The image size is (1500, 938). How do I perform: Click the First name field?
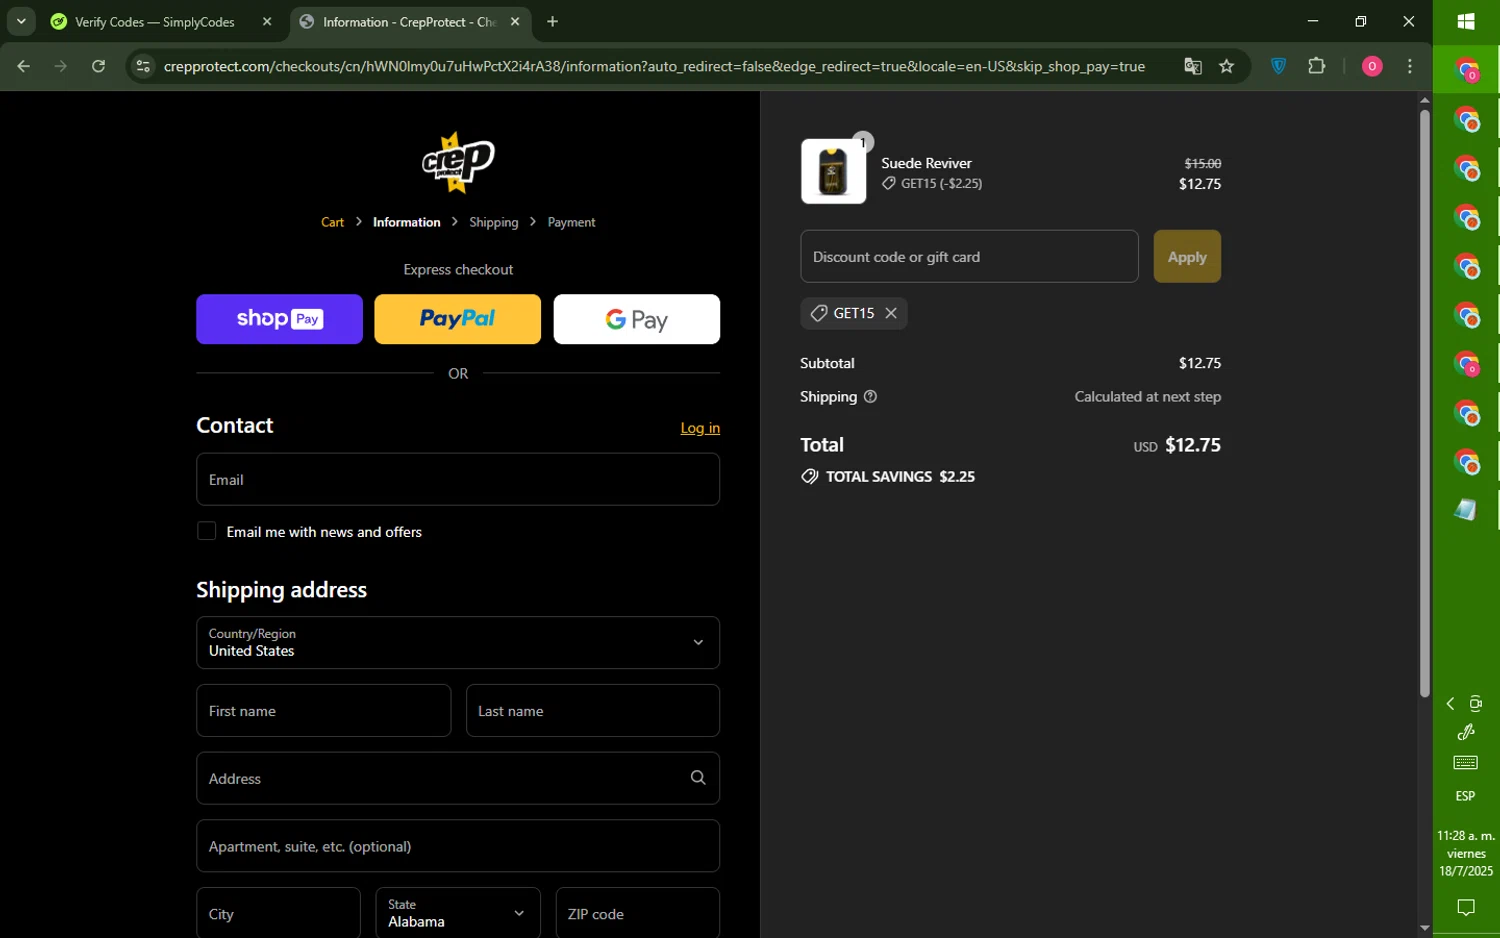coord(323,710)
